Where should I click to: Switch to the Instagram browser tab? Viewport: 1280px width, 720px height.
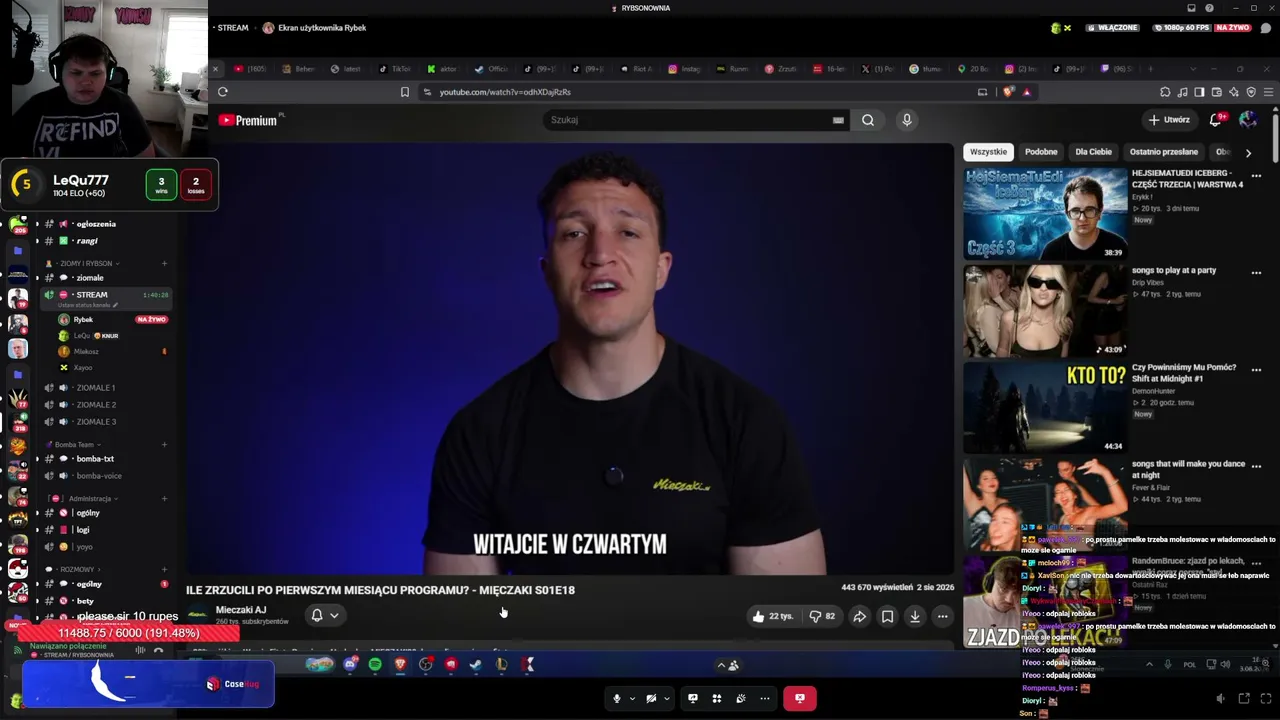point(685,69)
